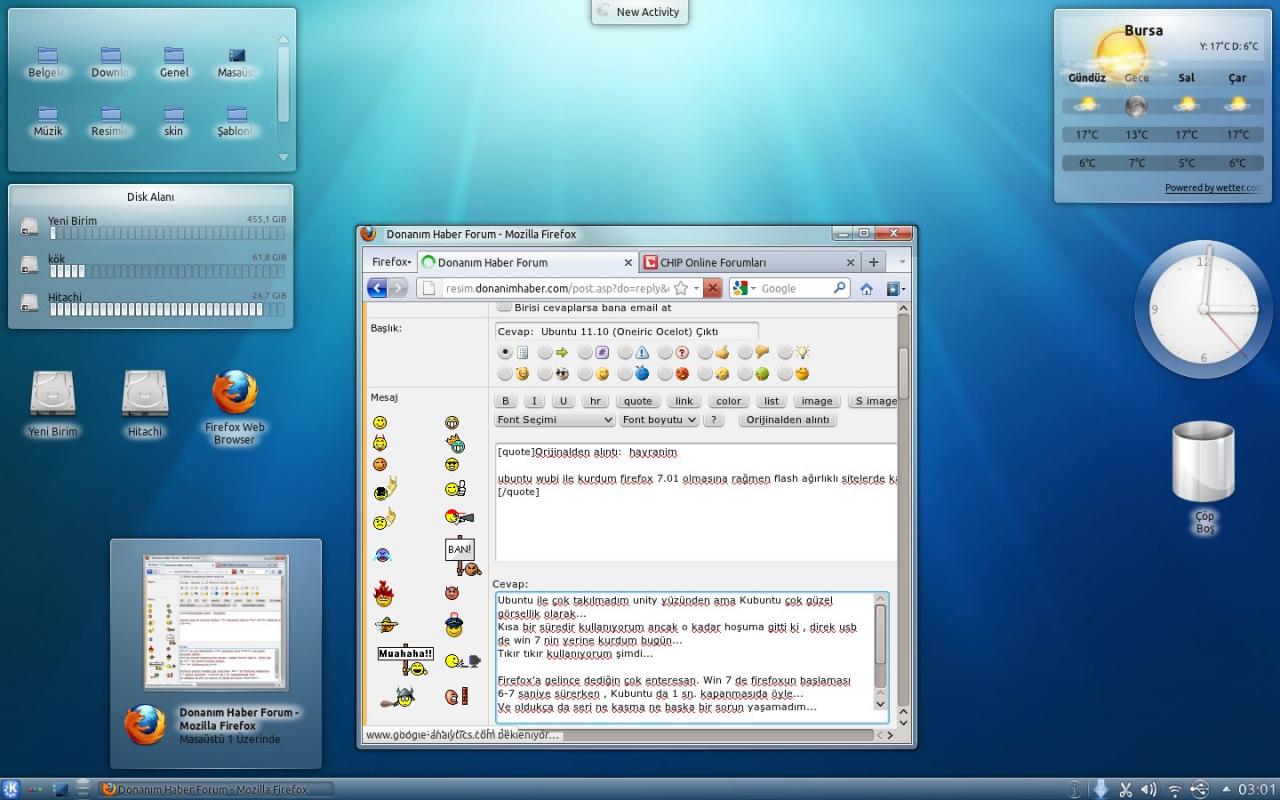Viewport: 1280px width, 800px height.
Task: Click the B bold button
Action: pos(506,401)
